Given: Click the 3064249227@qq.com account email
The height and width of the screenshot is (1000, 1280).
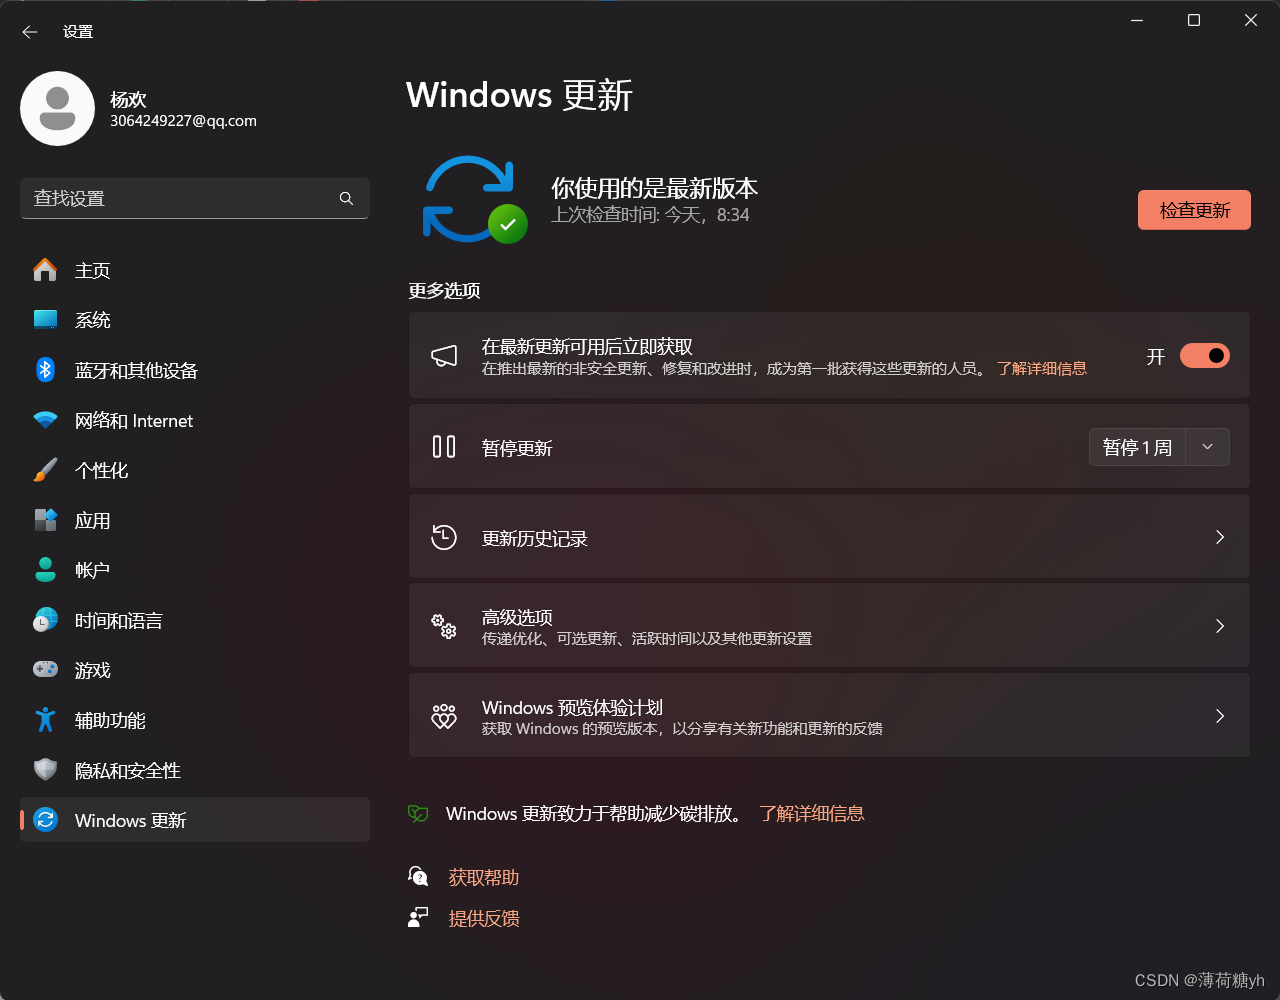Looking at the screenshot, I should tap(183, 121).
